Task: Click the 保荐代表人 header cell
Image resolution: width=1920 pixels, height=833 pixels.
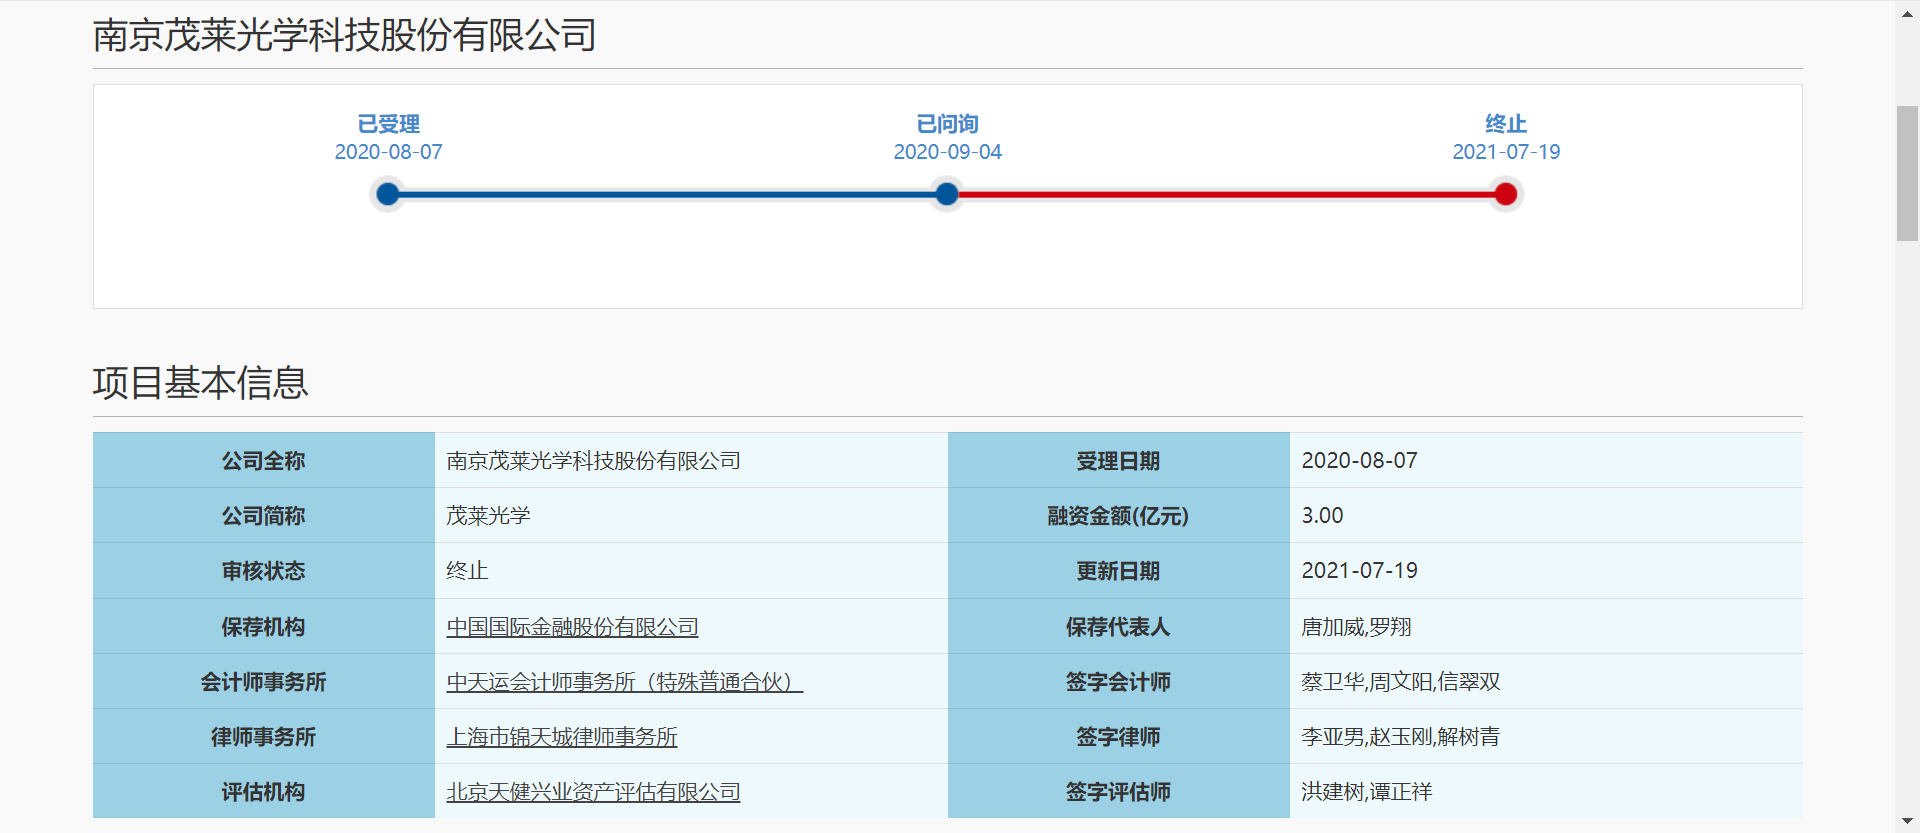Action: tap(1119, 627)
